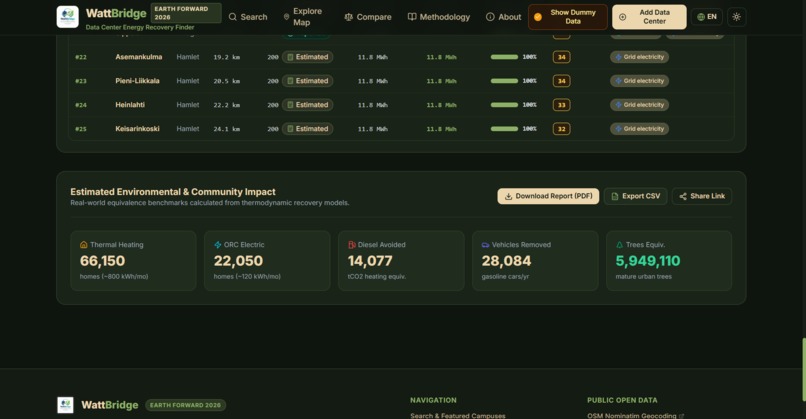Open the Methodology page
The height and width of the screenshot is (419, 806).
tap(439, 17)
